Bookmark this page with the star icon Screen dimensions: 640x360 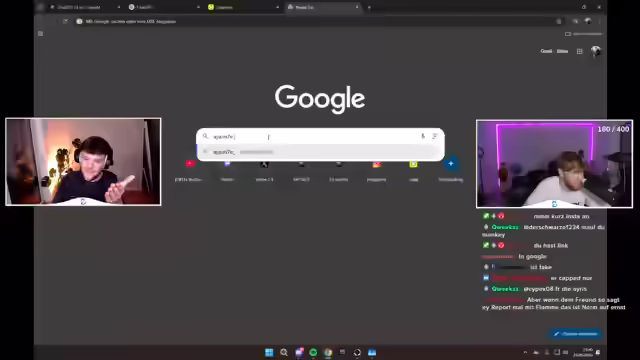[x=559, y=21]
